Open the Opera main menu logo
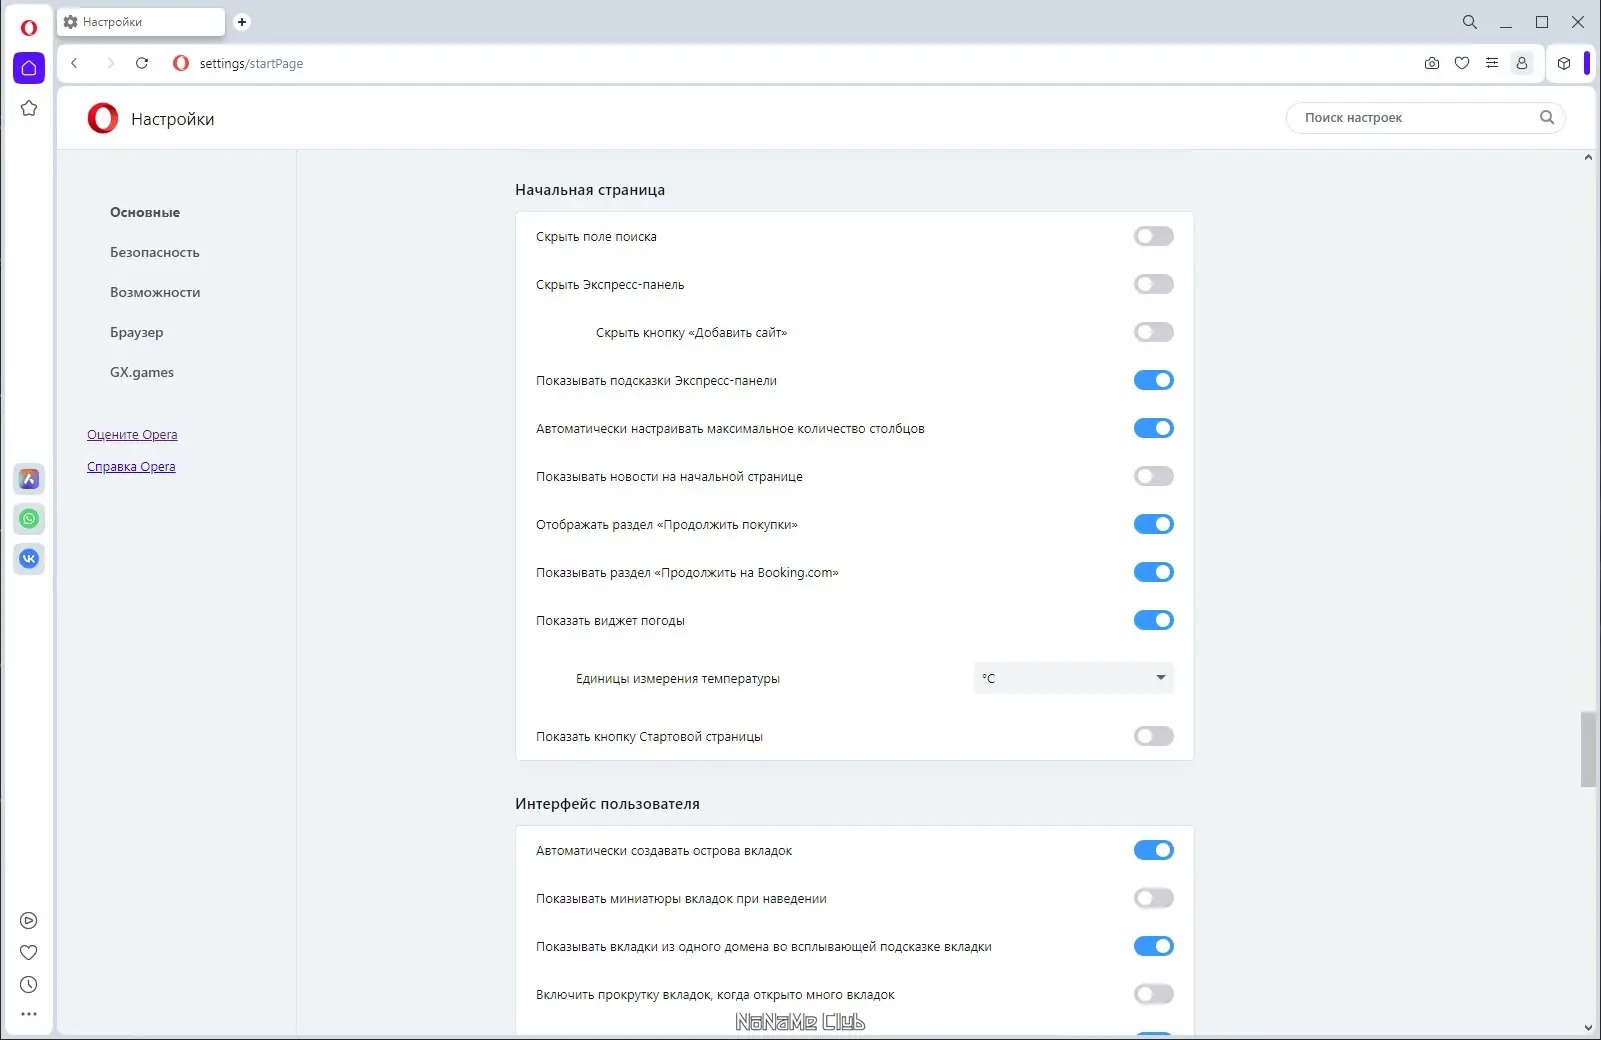Image resolution: width=1601 pixels, height=1040 pixels. tap(29, 27)
